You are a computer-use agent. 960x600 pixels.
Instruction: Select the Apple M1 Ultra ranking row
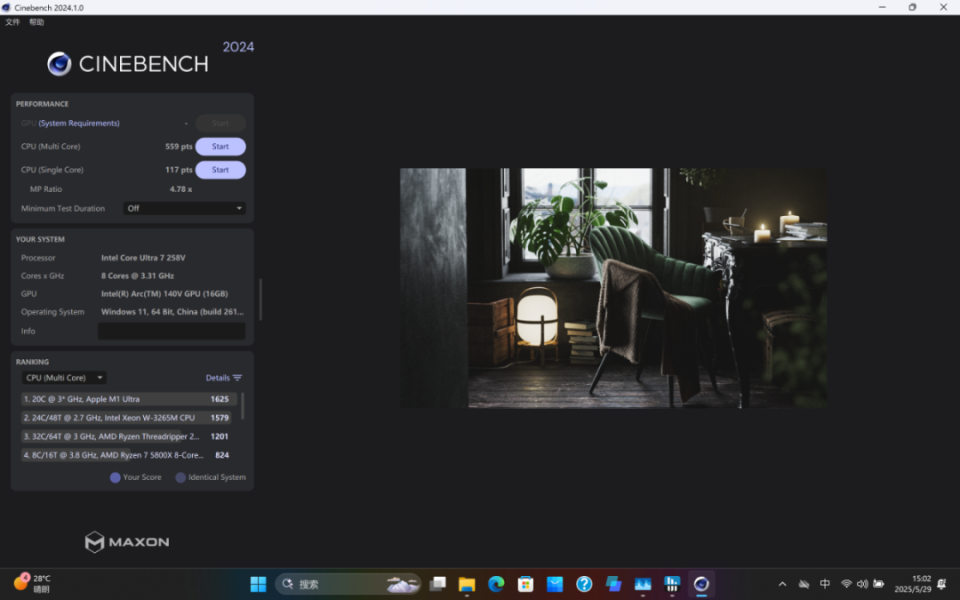pos(129,399)
